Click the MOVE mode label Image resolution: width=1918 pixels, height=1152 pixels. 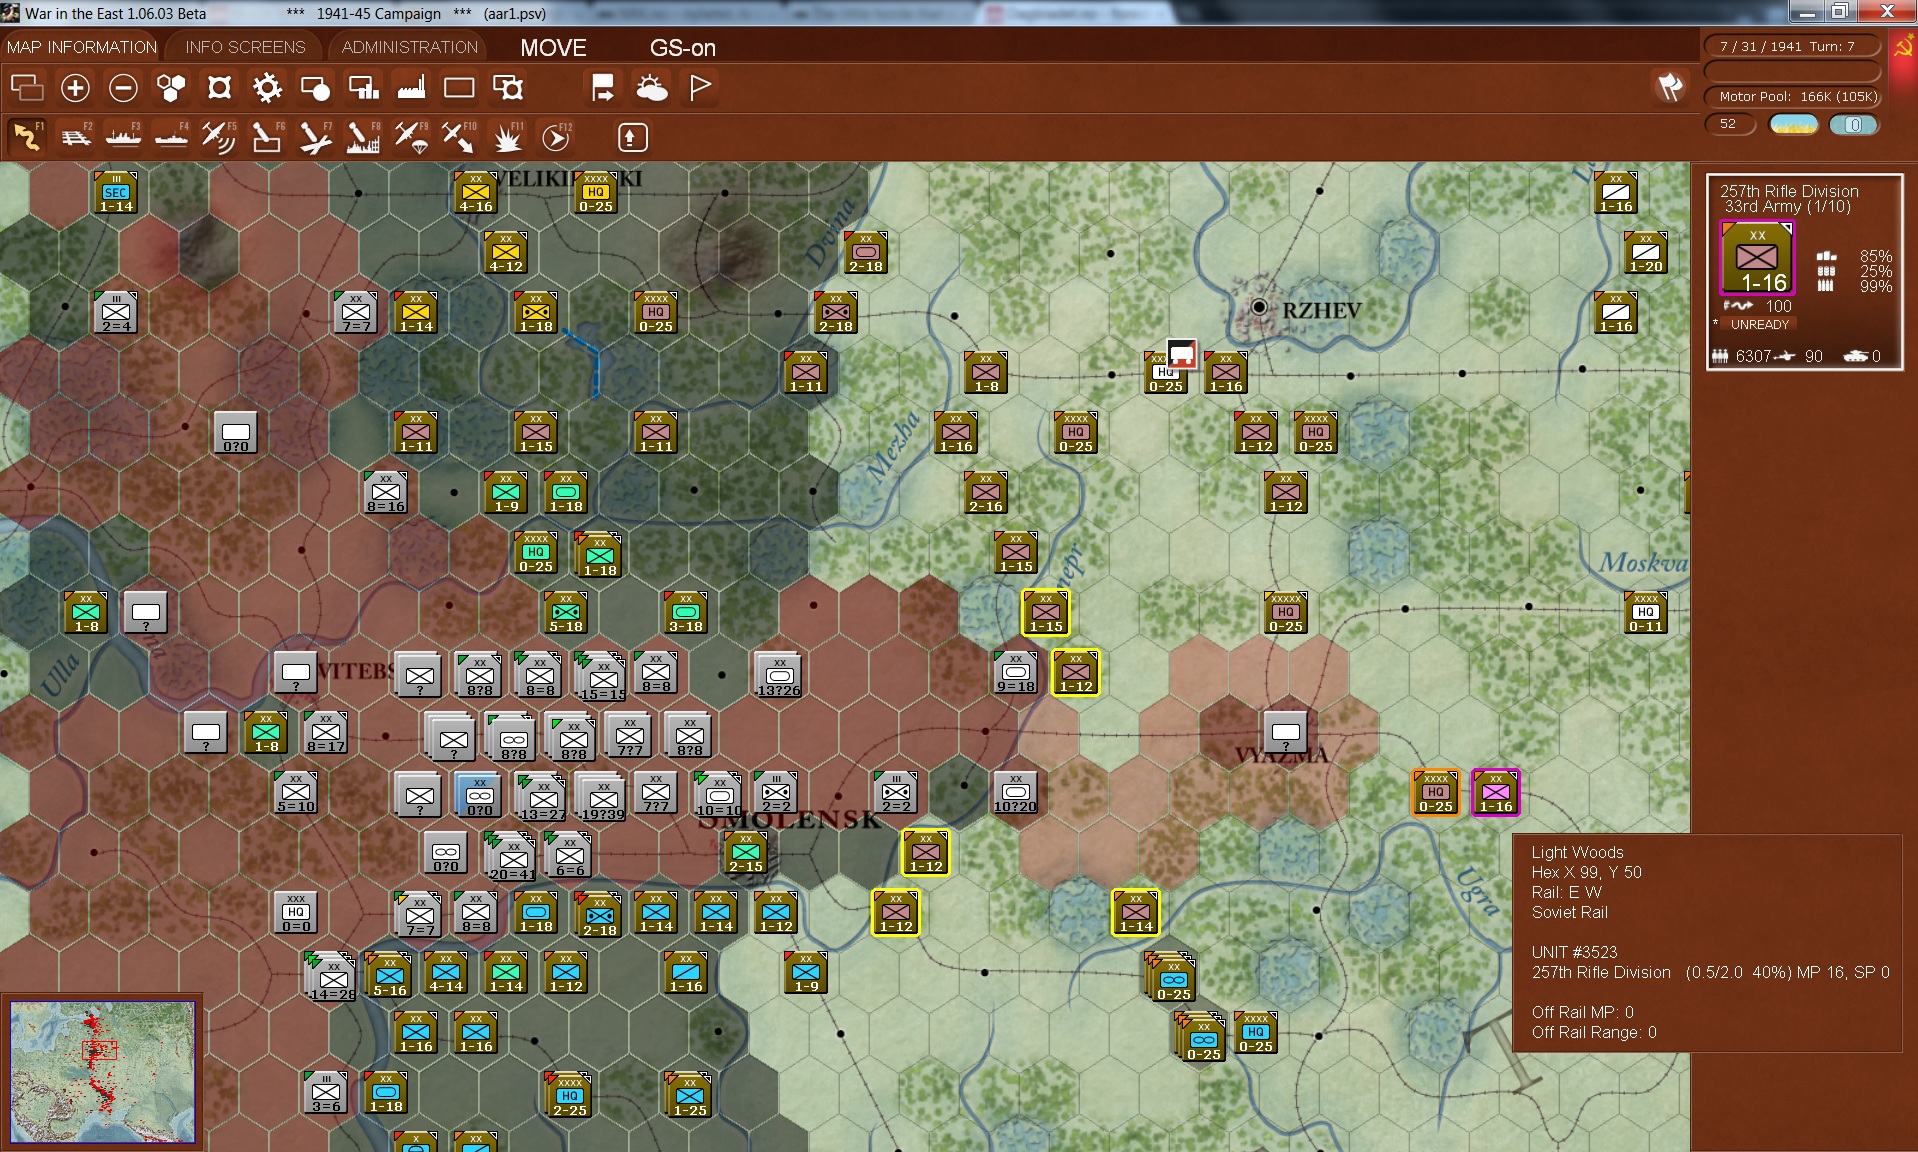pos(553,48)
